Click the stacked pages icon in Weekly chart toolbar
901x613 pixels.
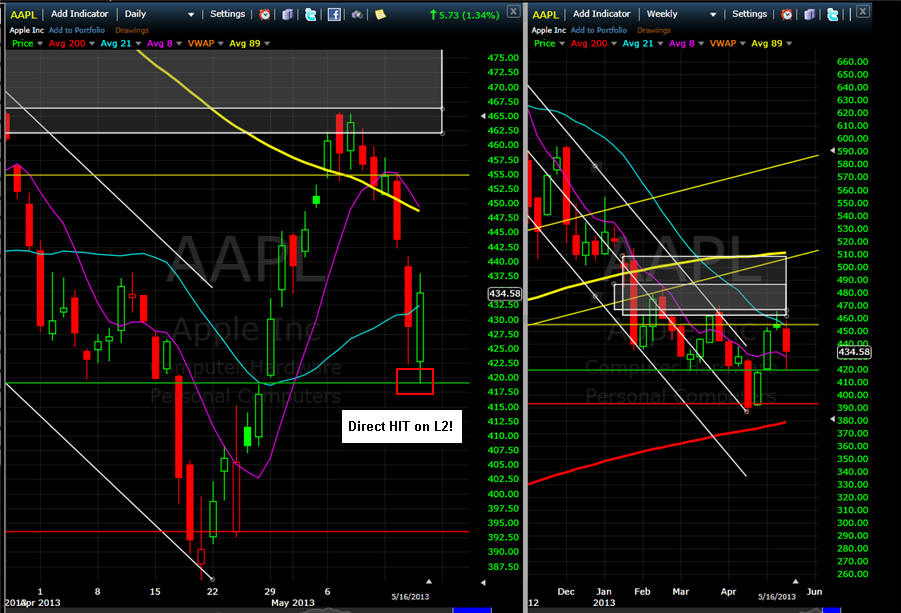click(x=810, y=14)
